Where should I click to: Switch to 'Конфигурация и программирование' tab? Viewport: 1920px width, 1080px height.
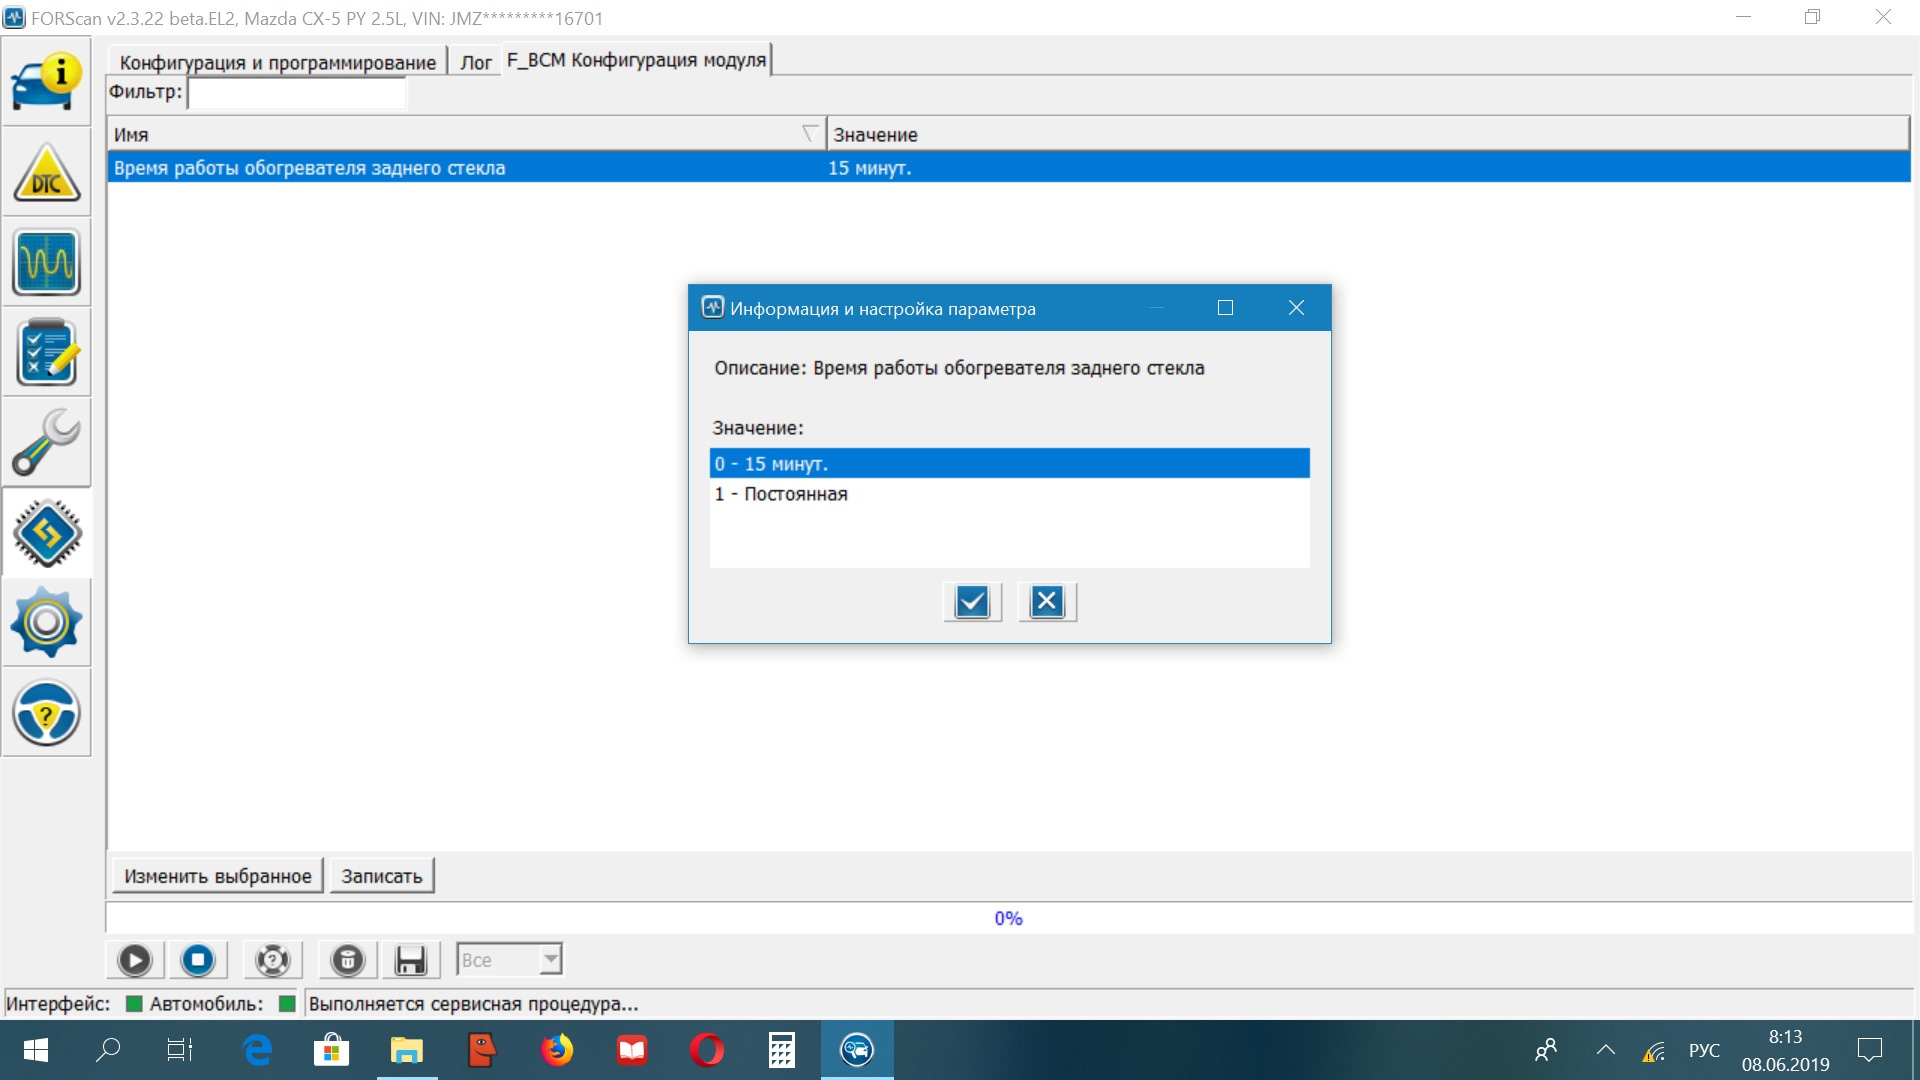tap(277, 62)
